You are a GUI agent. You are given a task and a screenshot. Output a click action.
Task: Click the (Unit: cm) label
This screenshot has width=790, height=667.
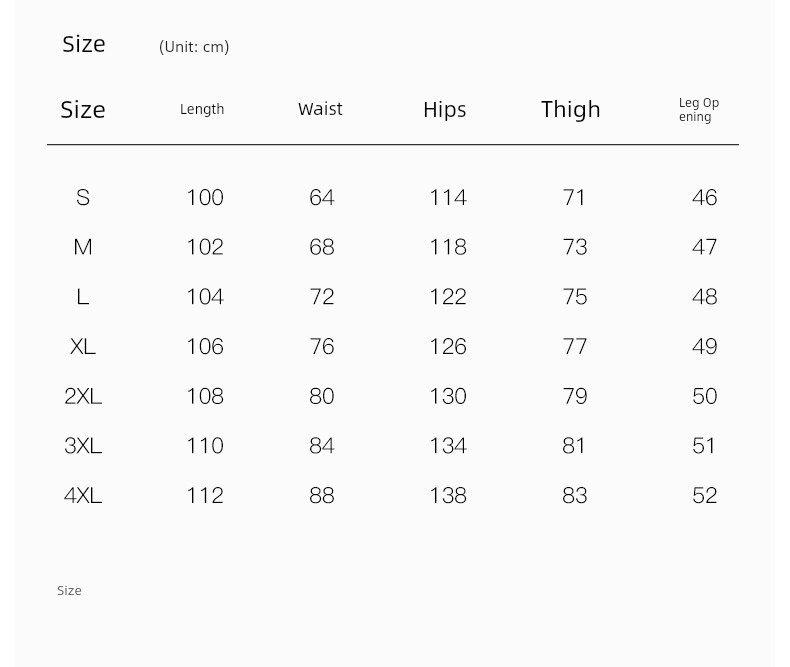pos(194,47)
